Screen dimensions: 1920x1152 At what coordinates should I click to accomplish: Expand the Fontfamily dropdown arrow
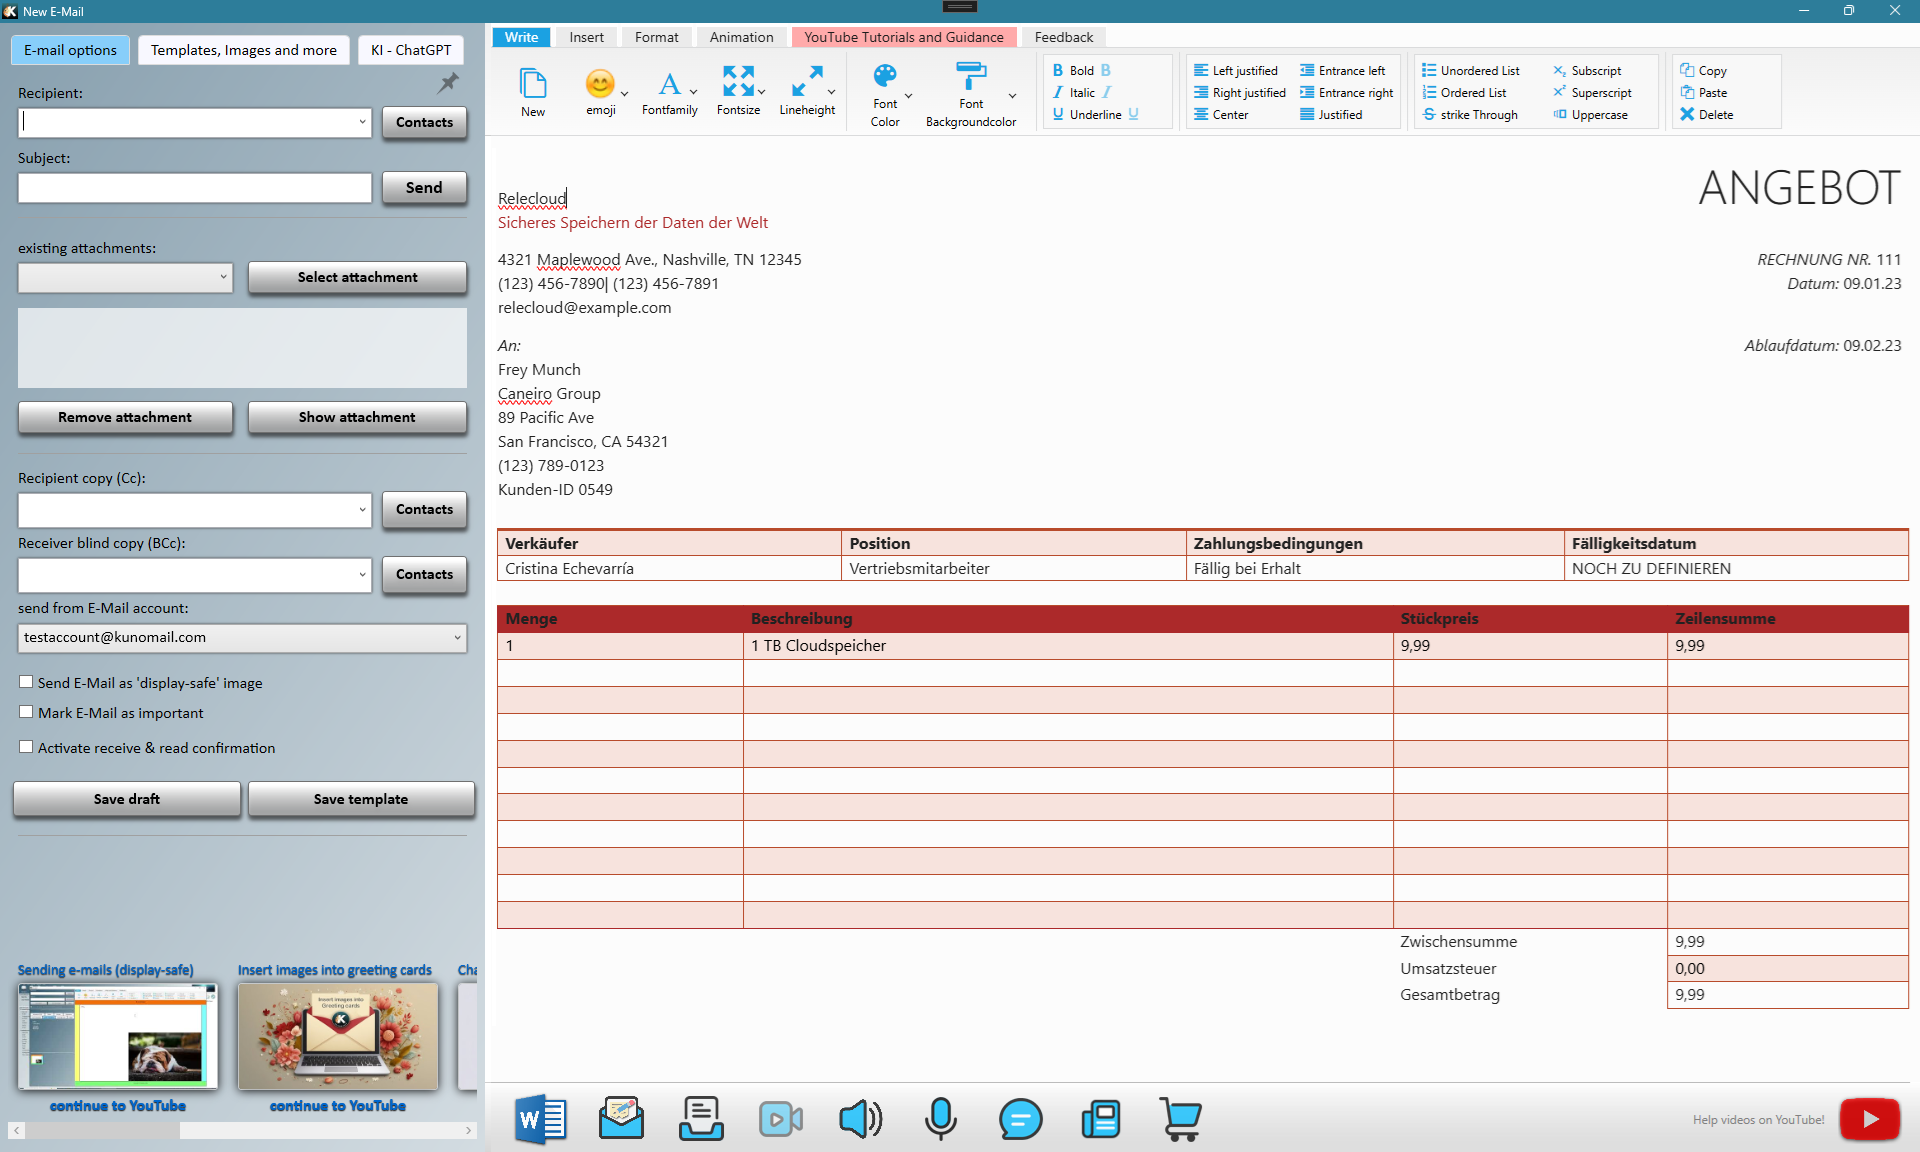coord(694,92)
